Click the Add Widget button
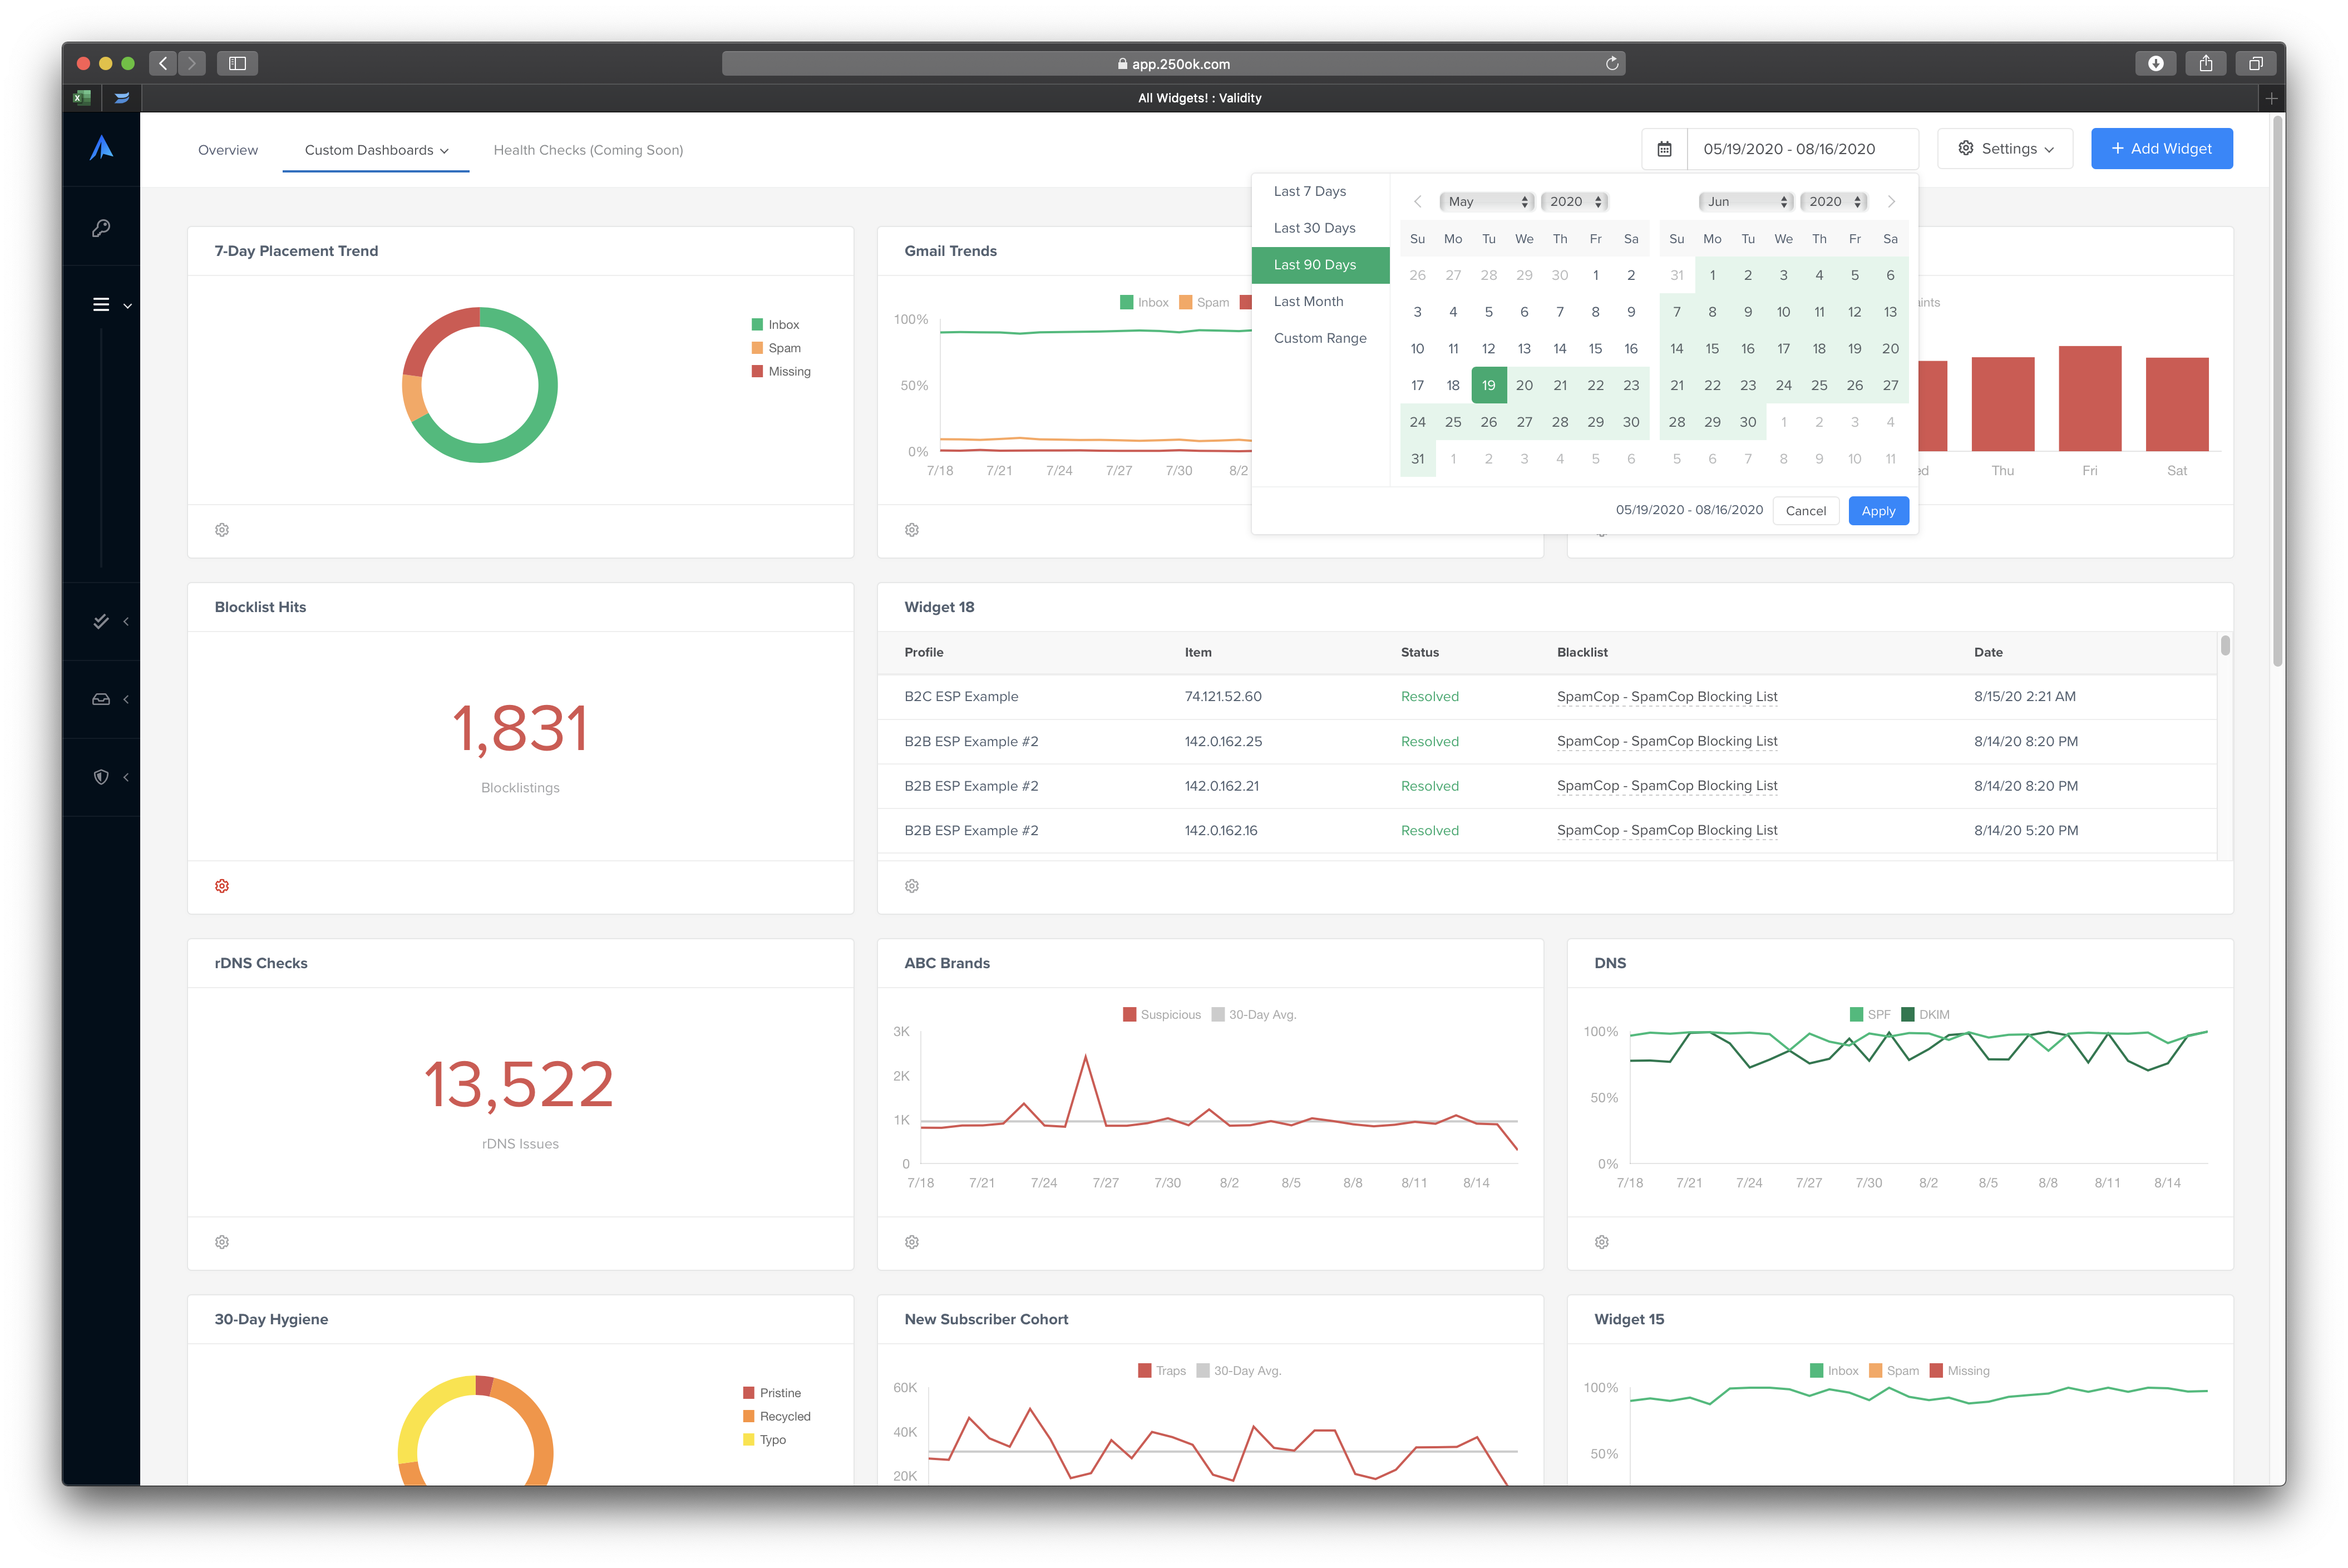2348x1568 pixels. (2161, 149)
